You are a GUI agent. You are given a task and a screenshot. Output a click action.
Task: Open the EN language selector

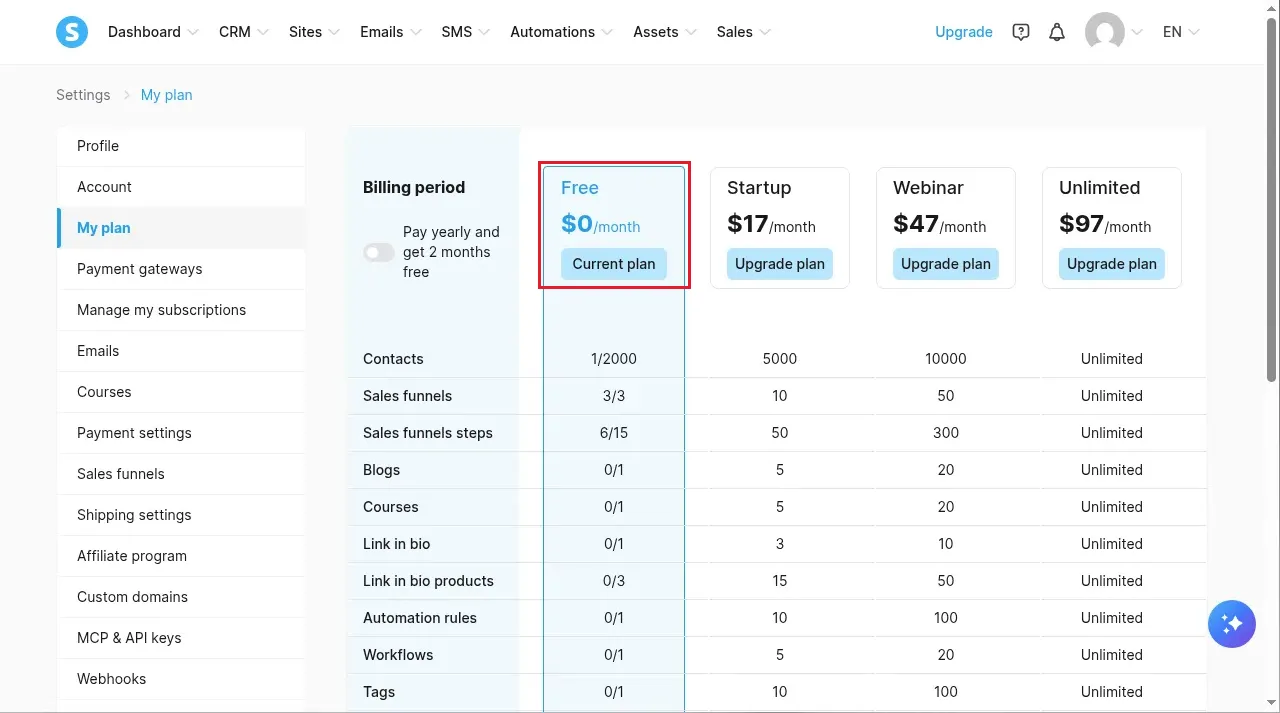pos(1181,32)
